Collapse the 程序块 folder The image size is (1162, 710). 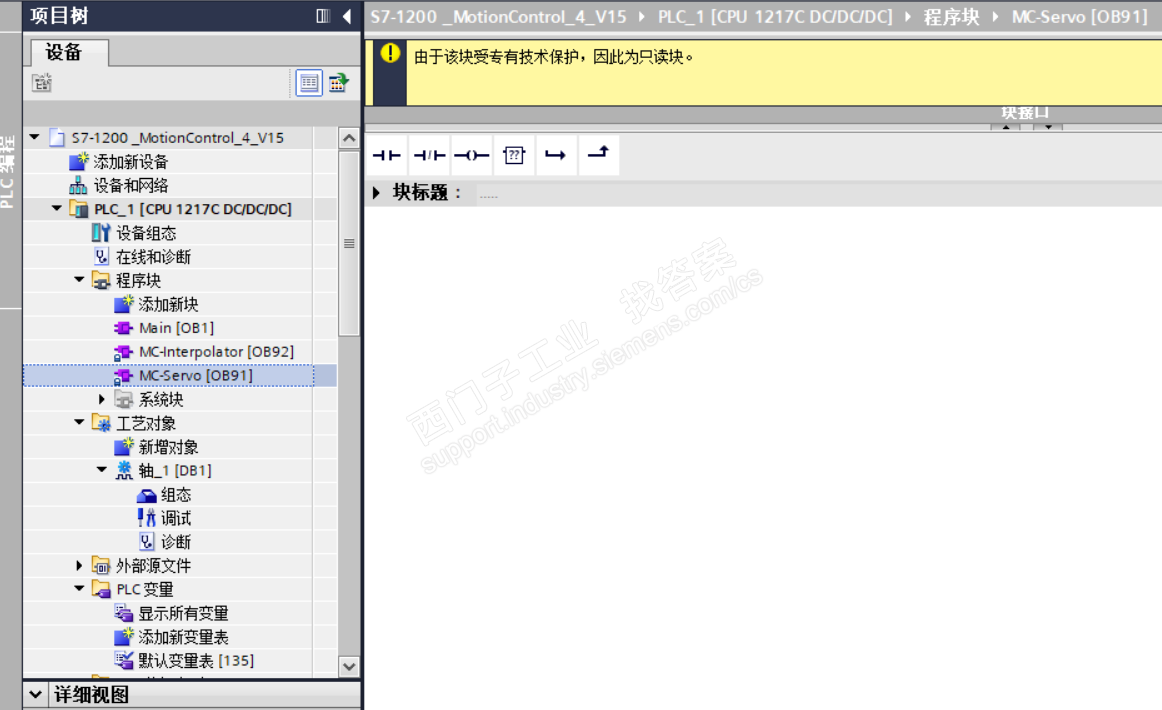(79, 279)
